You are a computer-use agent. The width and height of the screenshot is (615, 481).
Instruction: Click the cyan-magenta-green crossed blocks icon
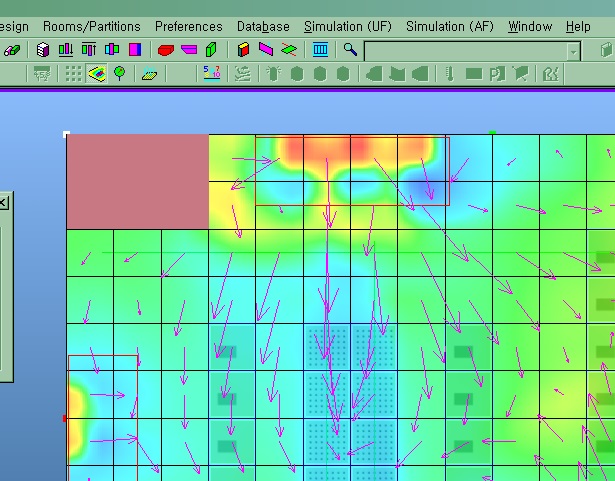point(112,50)
